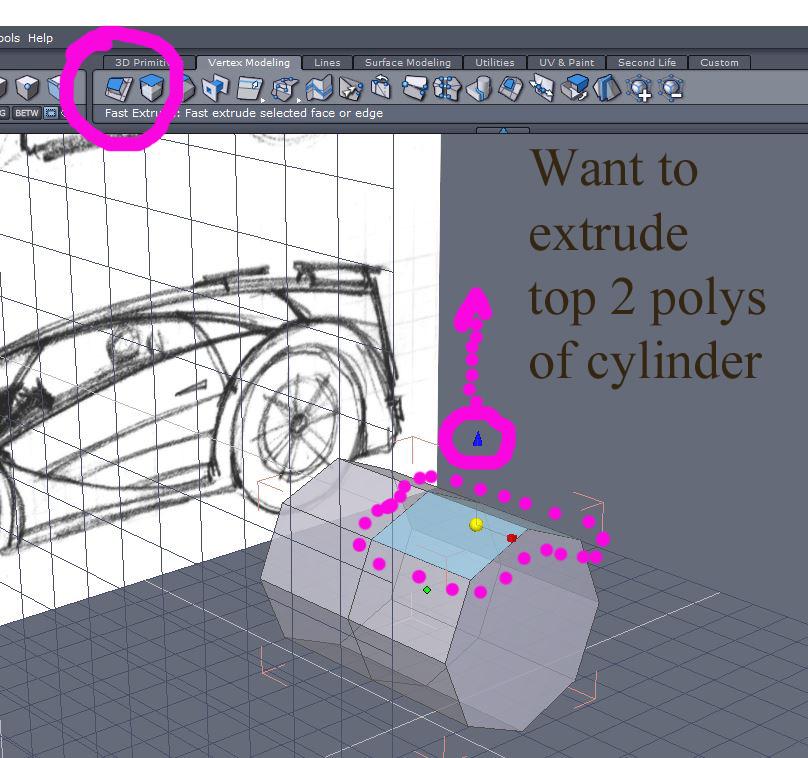
Task: Click the connect edges arrows icon
Action: (x=543, y=88)
